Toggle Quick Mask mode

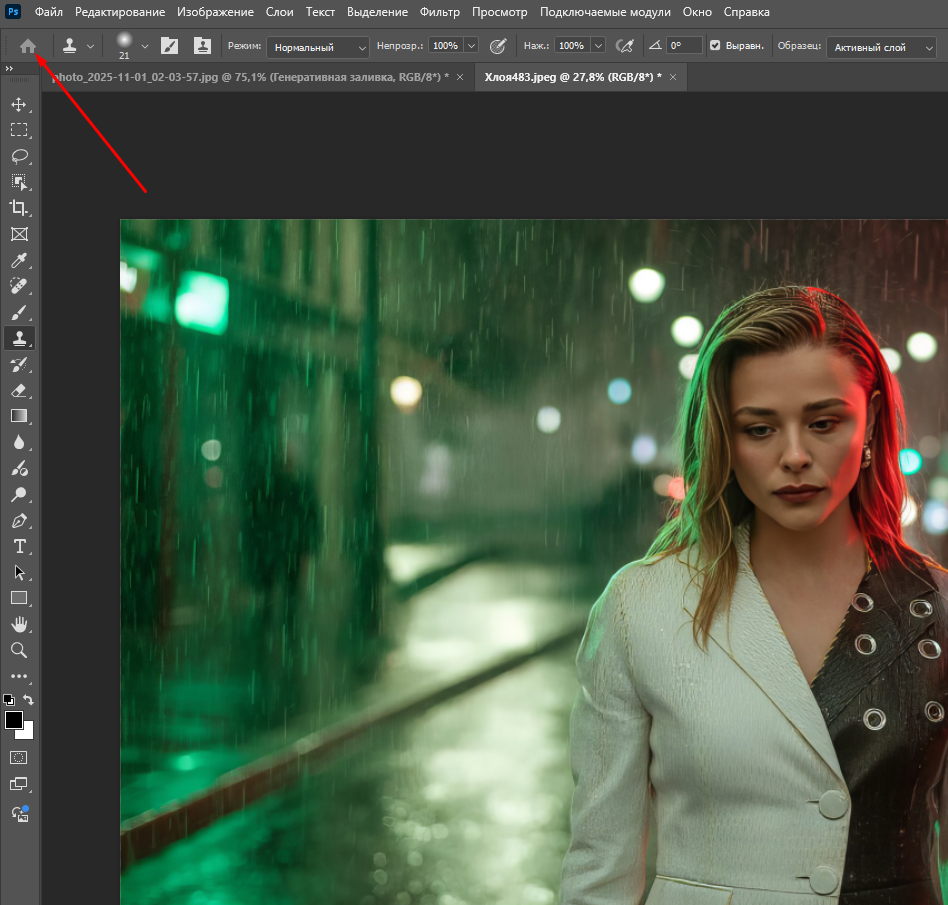coord(19,757)
